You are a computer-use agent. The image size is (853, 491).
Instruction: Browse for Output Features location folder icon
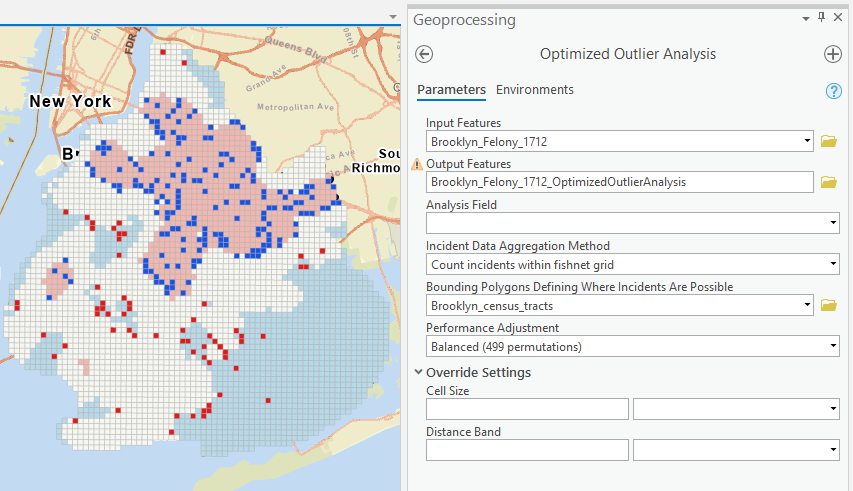coord(828,182)
